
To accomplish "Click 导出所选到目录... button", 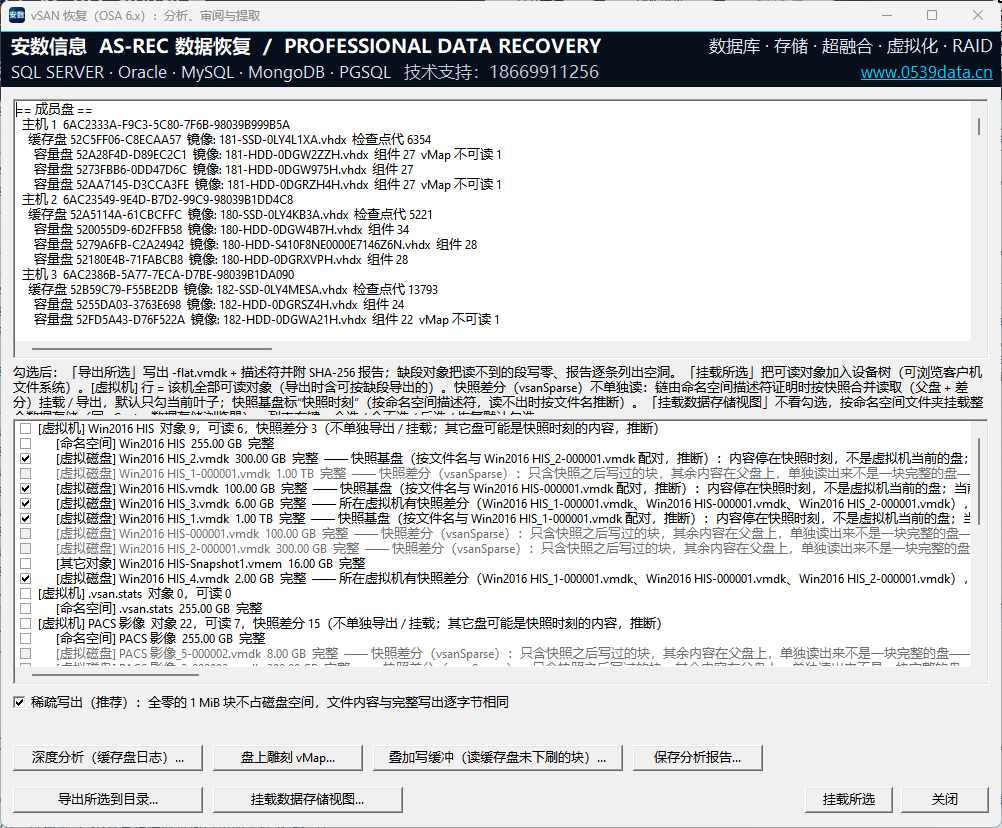I will click(108, 799).
